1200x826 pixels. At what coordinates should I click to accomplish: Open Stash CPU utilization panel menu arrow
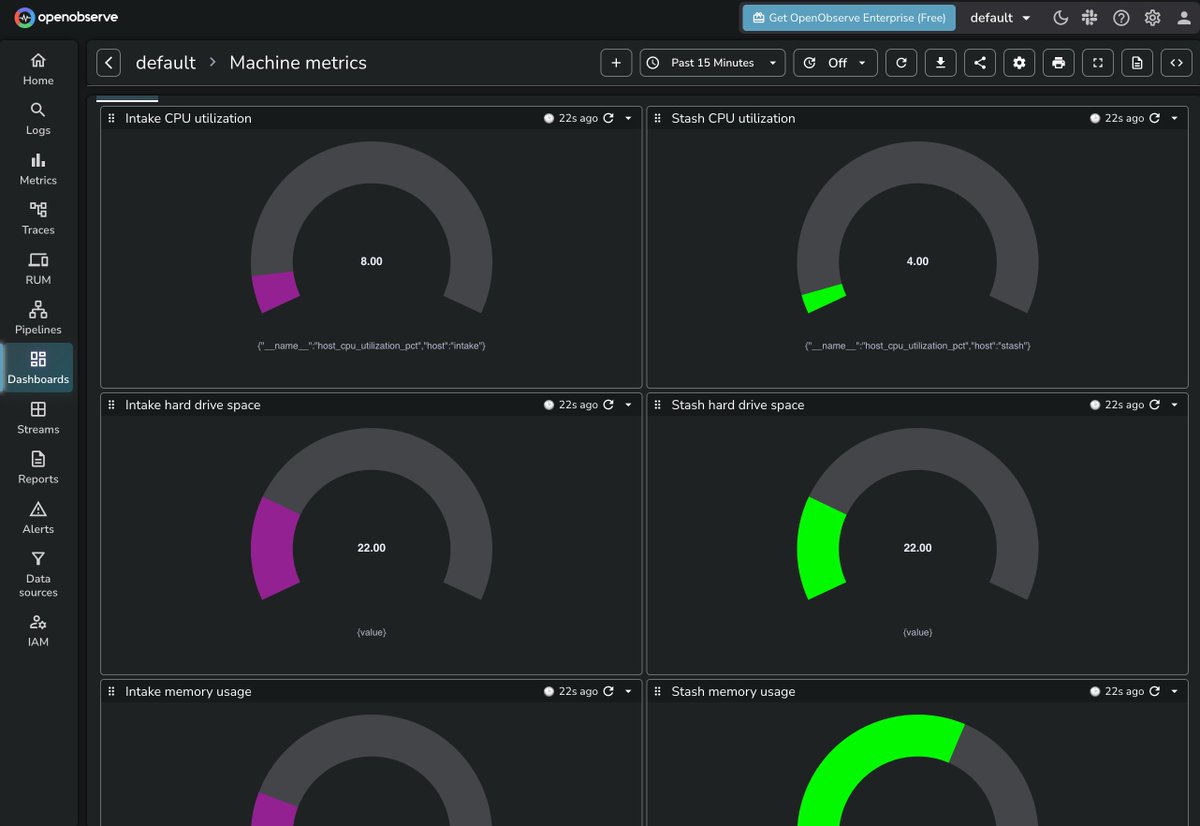coord(1174,118)
